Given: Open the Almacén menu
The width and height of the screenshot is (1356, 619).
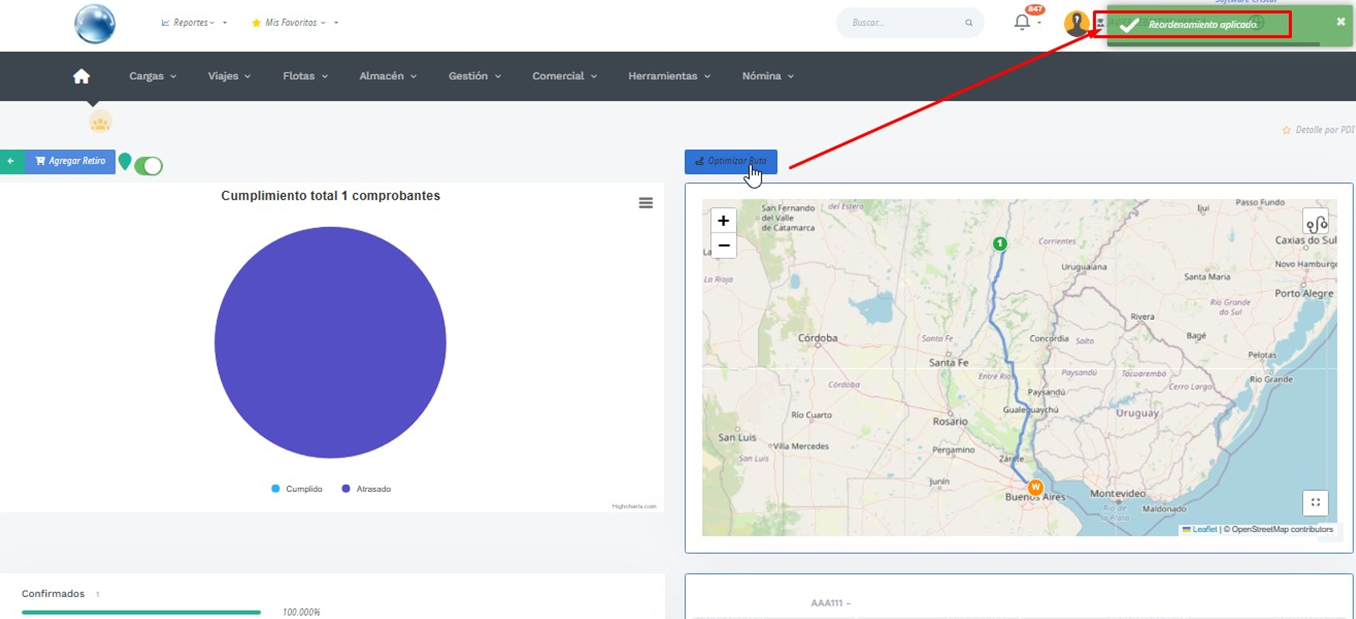Looking at the screenshot, I should (x=388, y=76).
